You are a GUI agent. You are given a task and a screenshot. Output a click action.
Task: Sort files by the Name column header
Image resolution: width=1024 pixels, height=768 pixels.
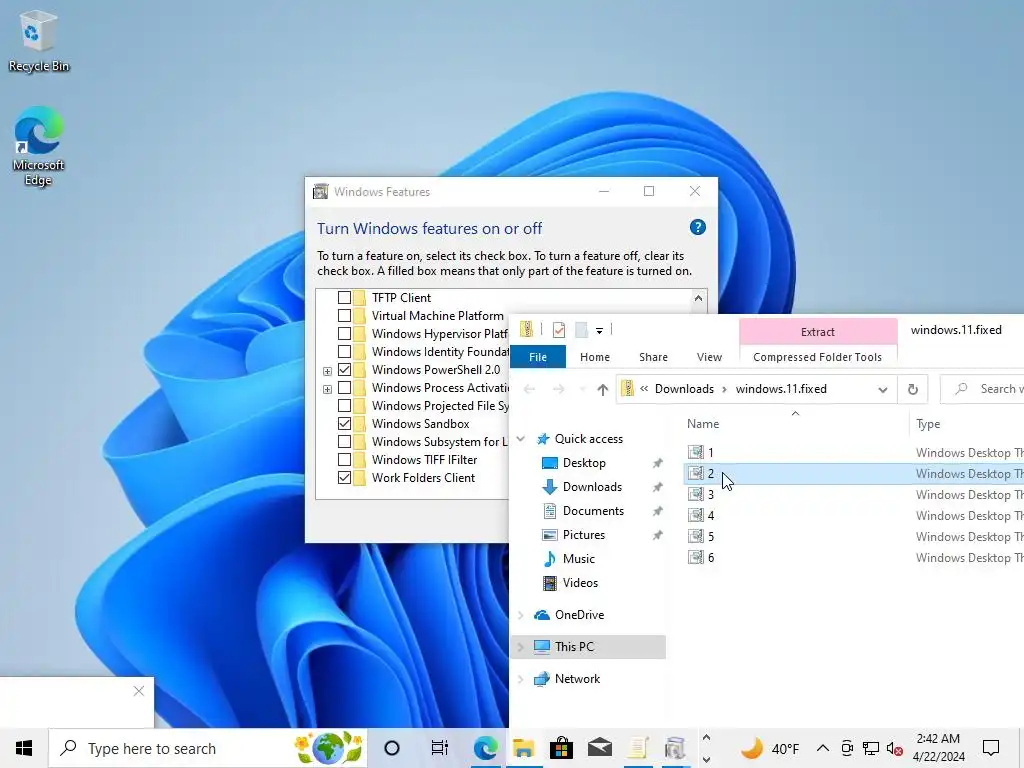tap(795, 424)
